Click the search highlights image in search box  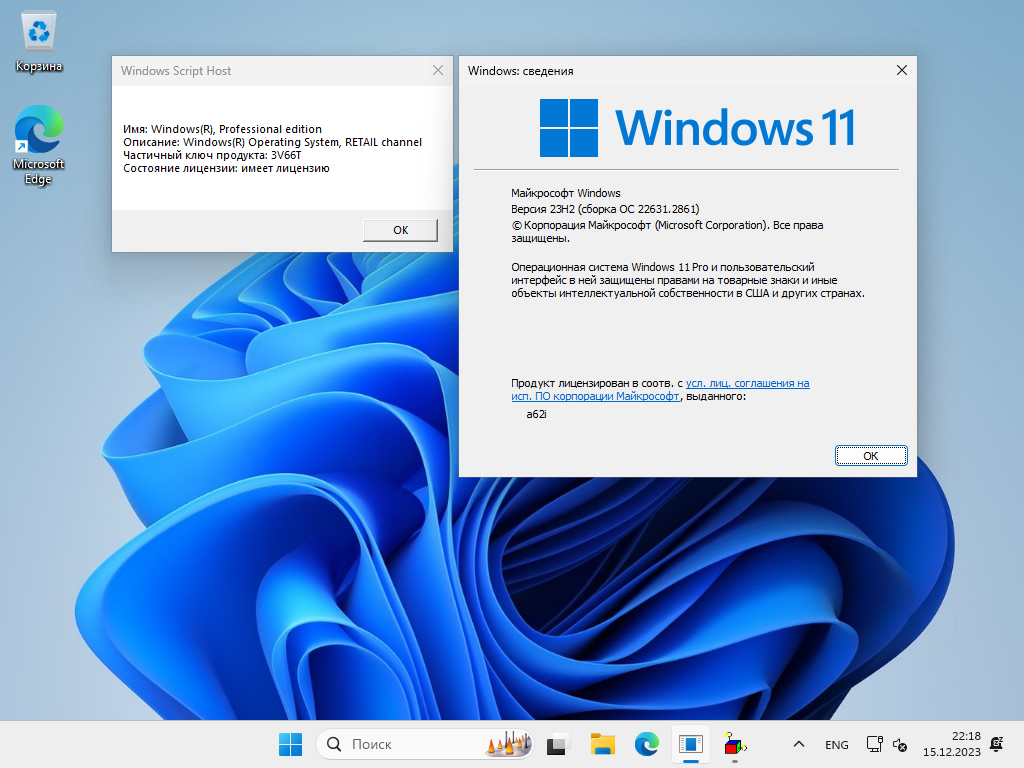(x=508, y=743)
